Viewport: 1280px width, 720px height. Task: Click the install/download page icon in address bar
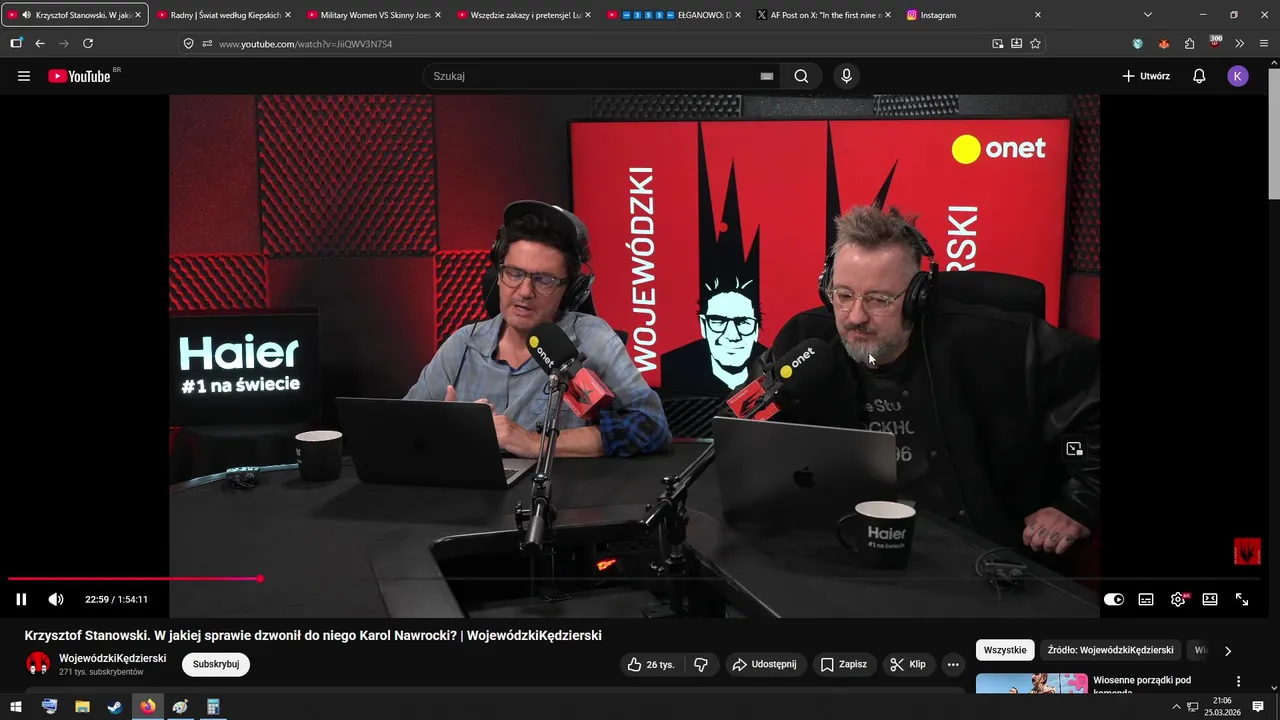coord(1017,44)
